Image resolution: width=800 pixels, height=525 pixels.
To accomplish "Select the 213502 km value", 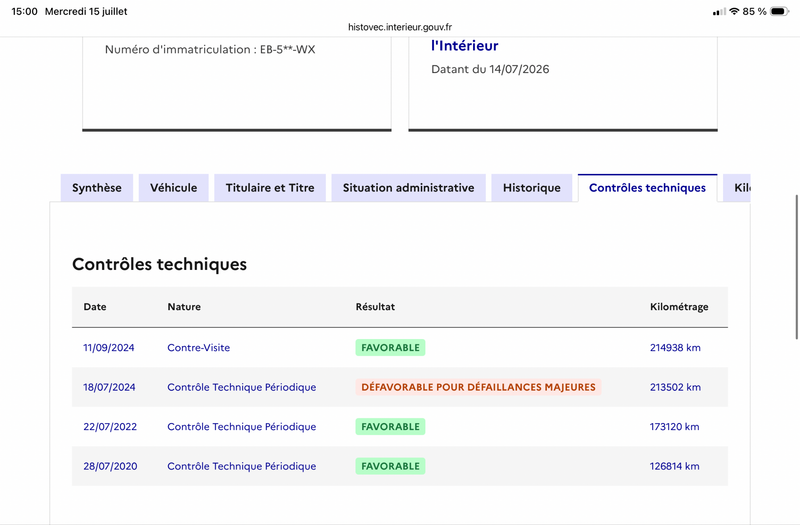I will pos(675,387).
